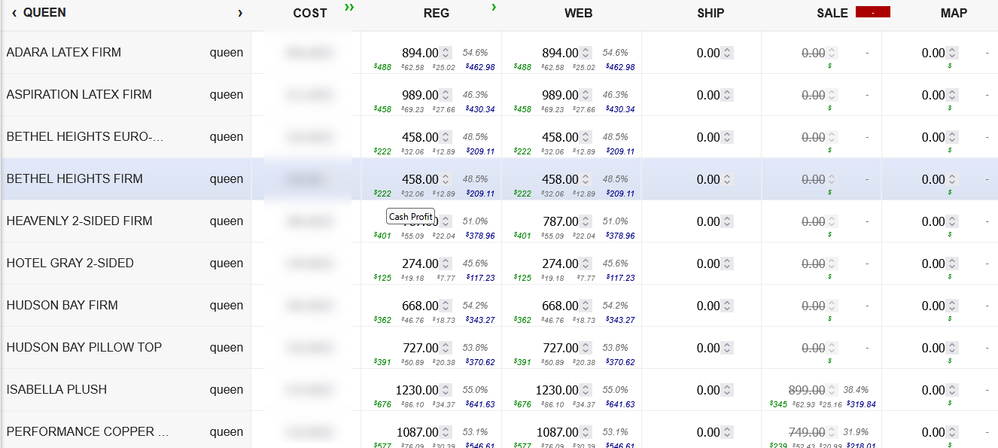Select the HUDSON BAY FIRM row name
Image resolution: width=998 pixels, height=448 pixels.
pyautogui.click(x=62, y=305)
